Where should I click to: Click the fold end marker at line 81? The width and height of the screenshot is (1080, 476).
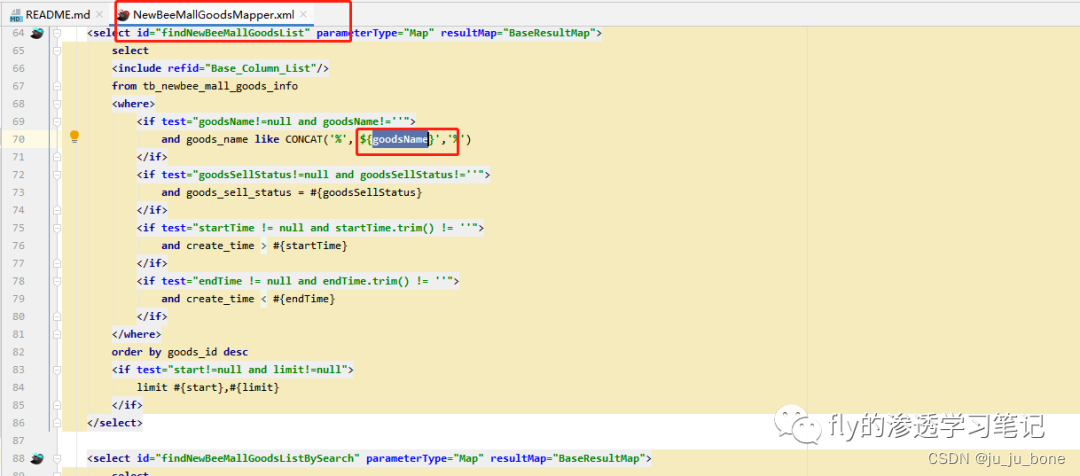[x=56, y=334]
